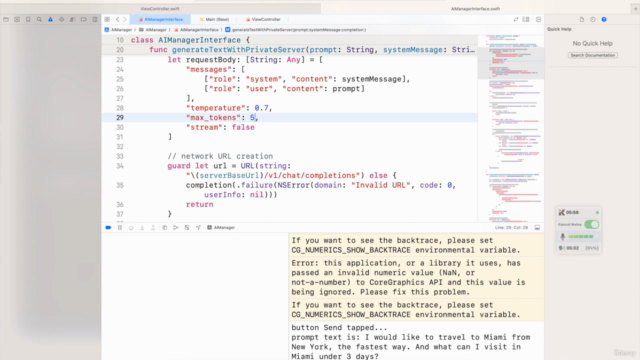Viewport: 640px width, 360px height.
Task: Toggle breakpoints activation in debug bar
Action: 108,227
